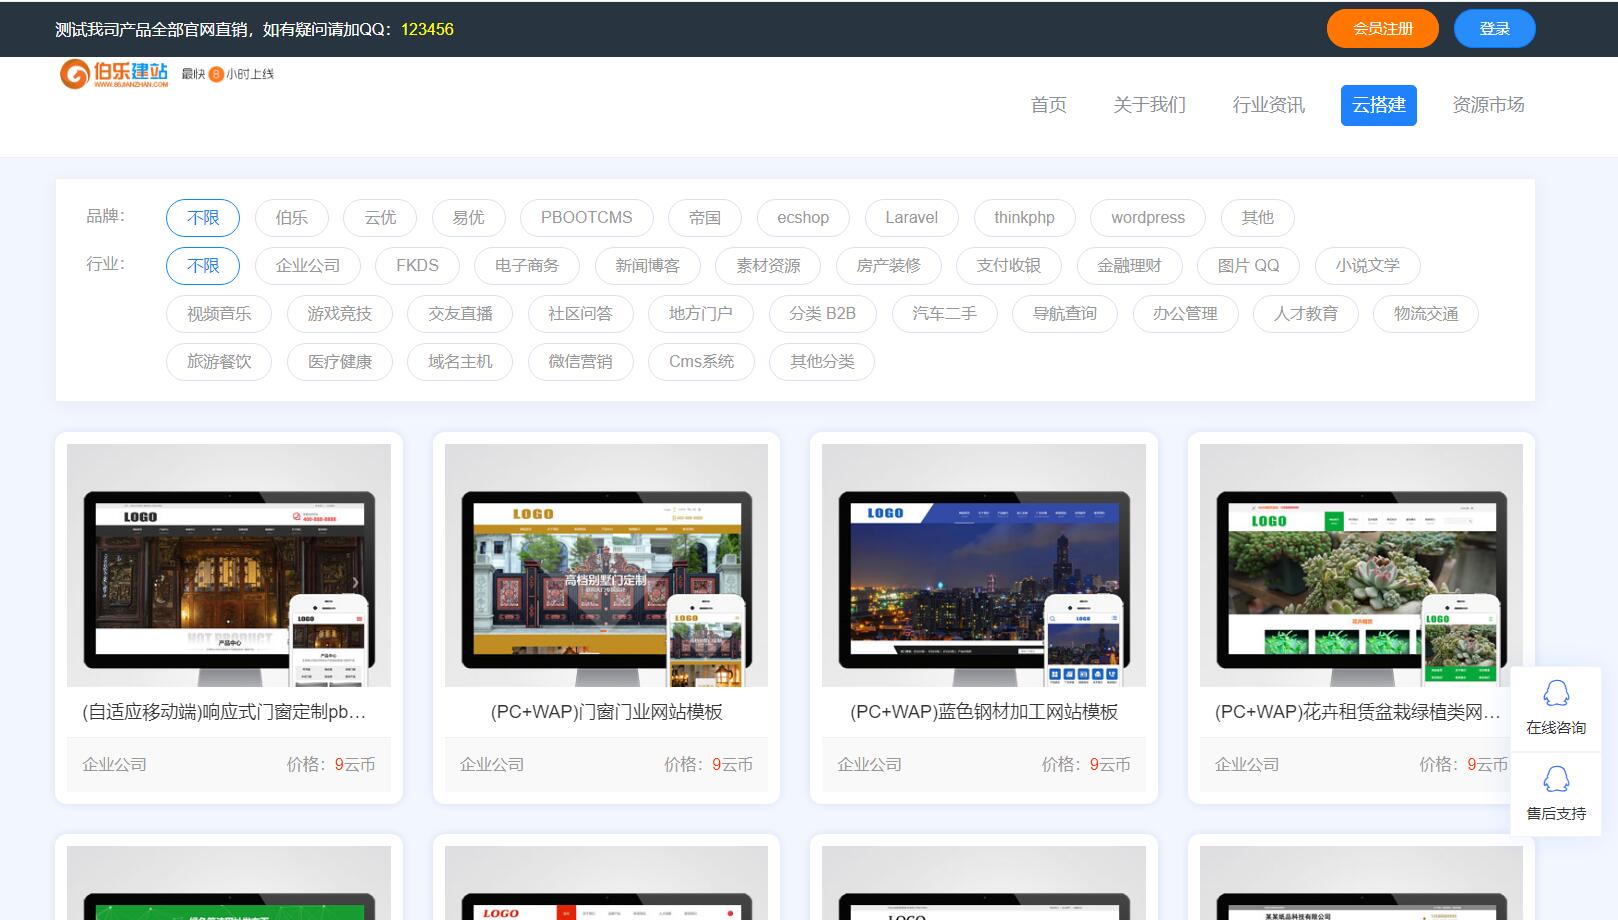
Task: Click QQ number 123456 in top bar
Action: (427, 30)
